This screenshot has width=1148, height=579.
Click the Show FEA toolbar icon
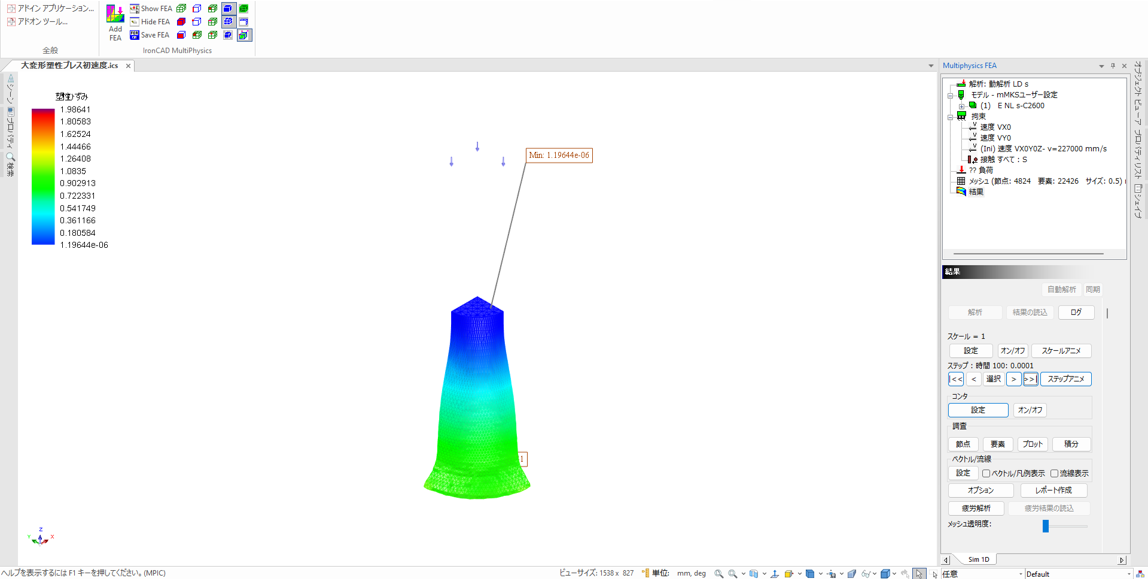coord(135,9)
